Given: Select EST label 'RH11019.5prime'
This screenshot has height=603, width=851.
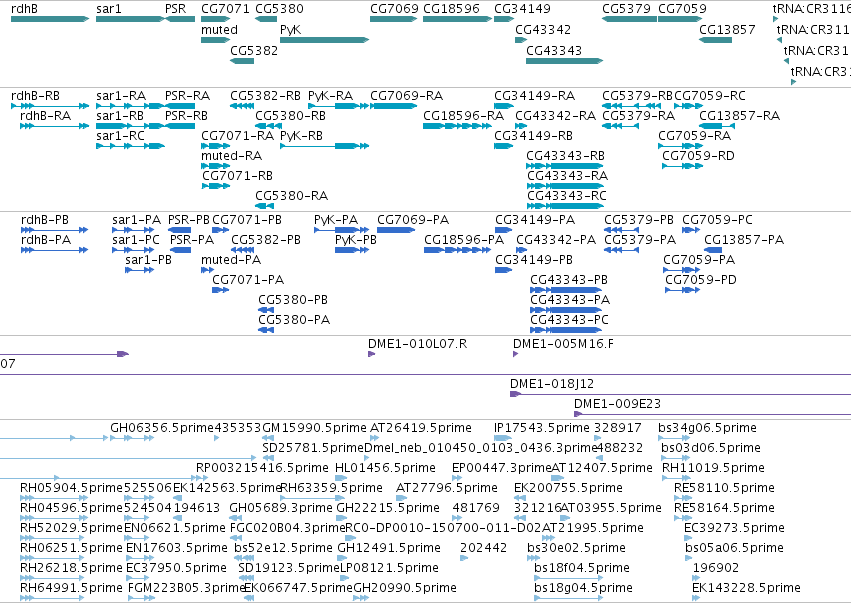Looking at the screenshot, I should 713,468.
